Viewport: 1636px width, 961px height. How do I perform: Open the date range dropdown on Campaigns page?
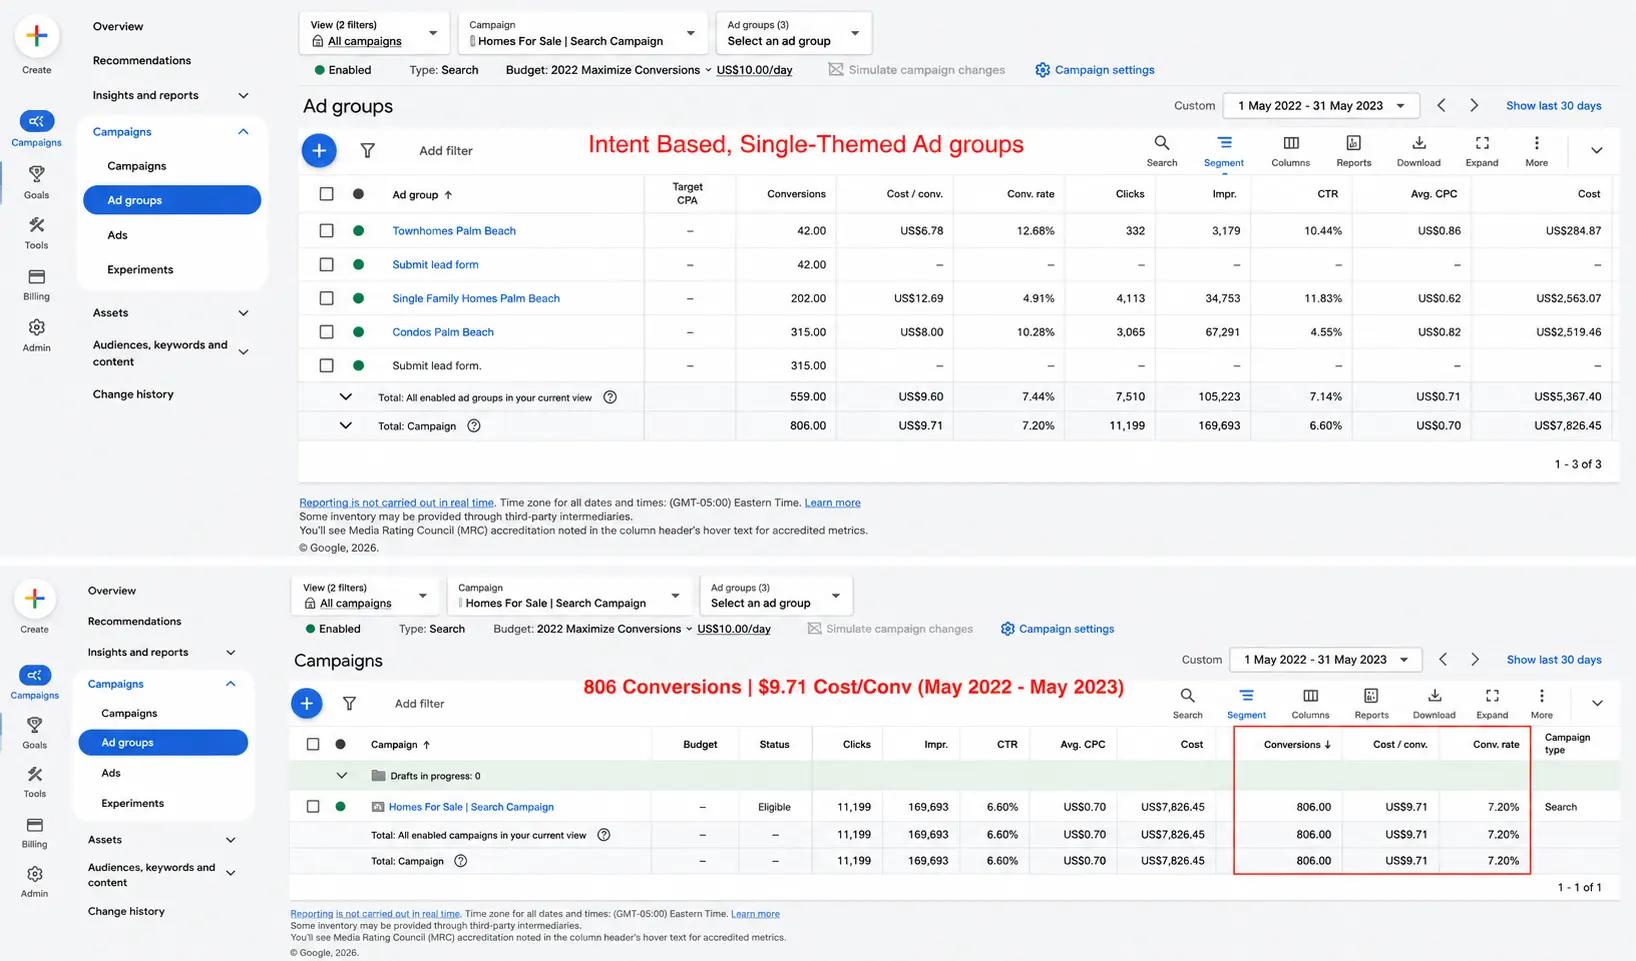point(1325,659)
